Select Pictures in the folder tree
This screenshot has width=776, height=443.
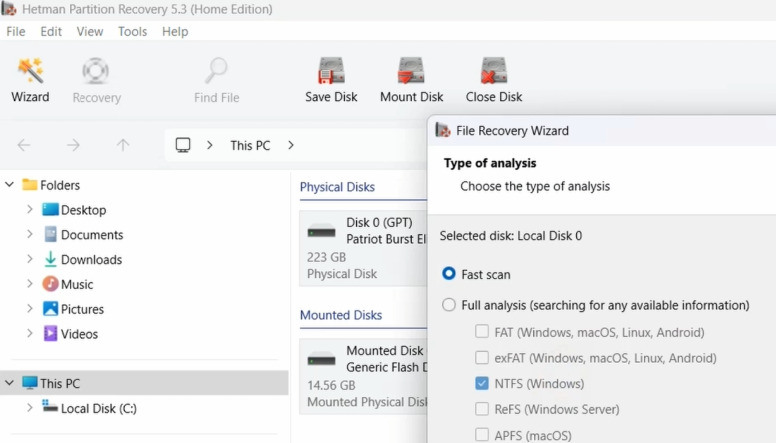pos(82,309)
